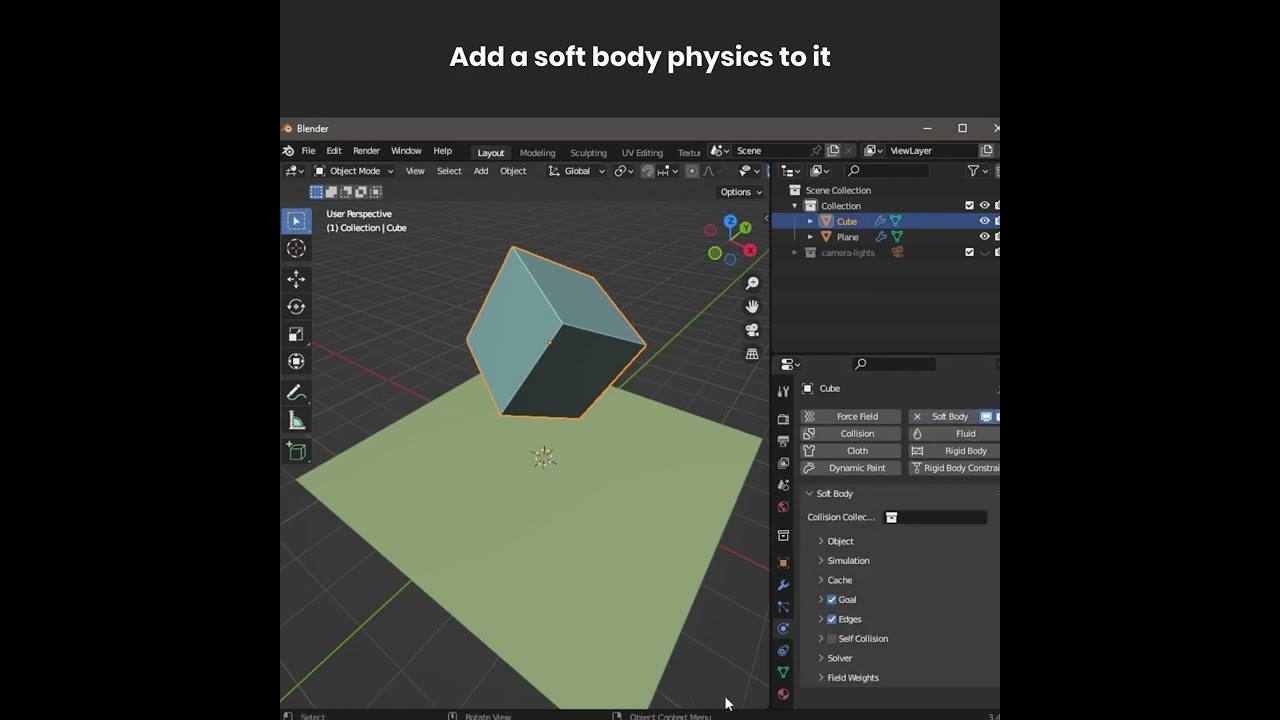Select the Annotate tool

point(296,393)
